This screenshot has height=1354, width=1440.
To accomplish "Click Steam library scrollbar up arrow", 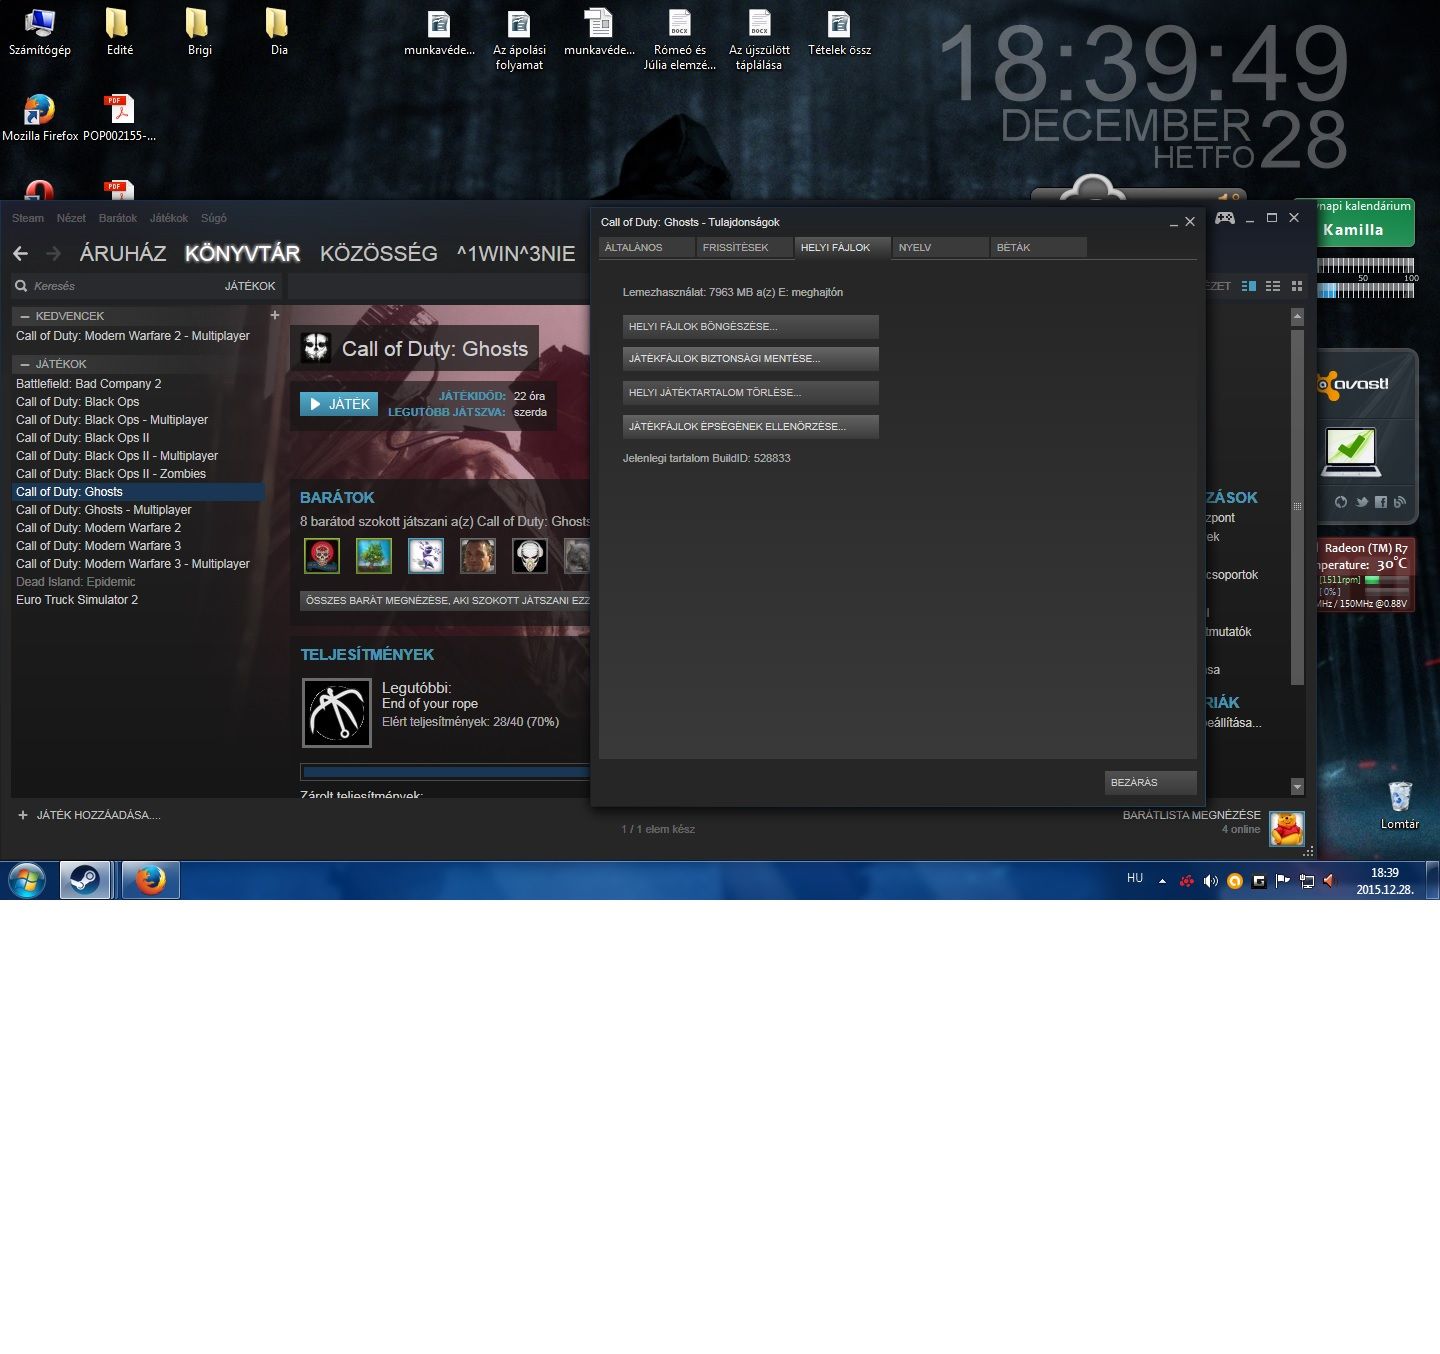I will point(1297,317).
